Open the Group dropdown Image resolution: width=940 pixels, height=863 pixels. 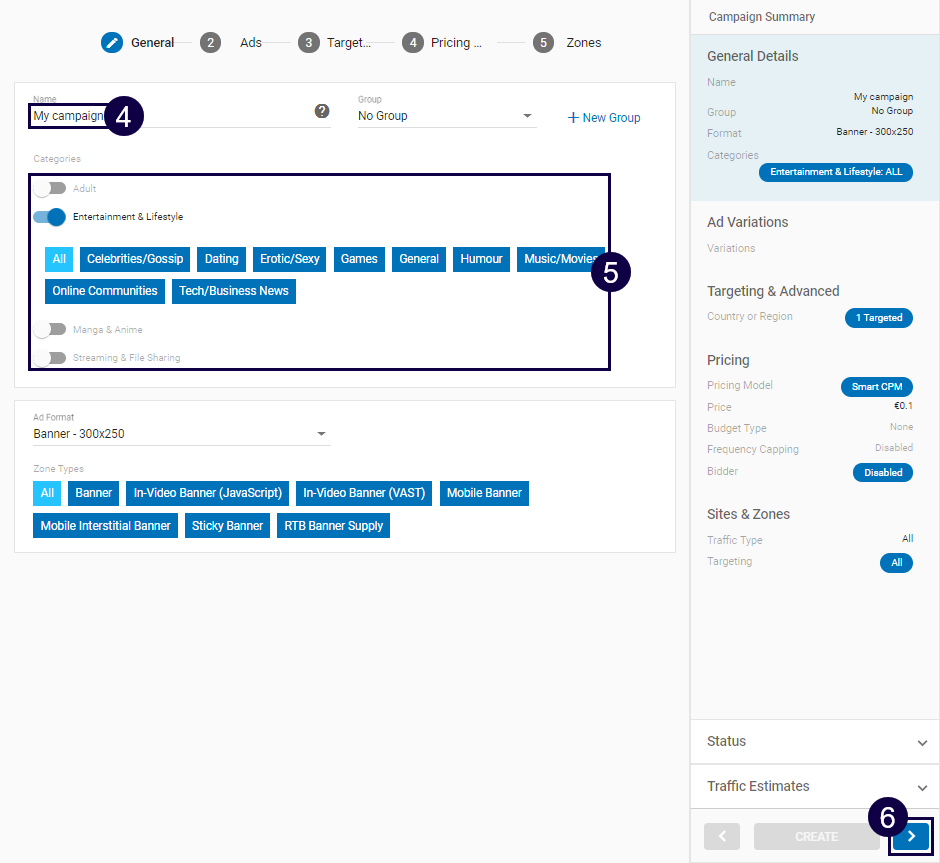[x=446, y=116]
